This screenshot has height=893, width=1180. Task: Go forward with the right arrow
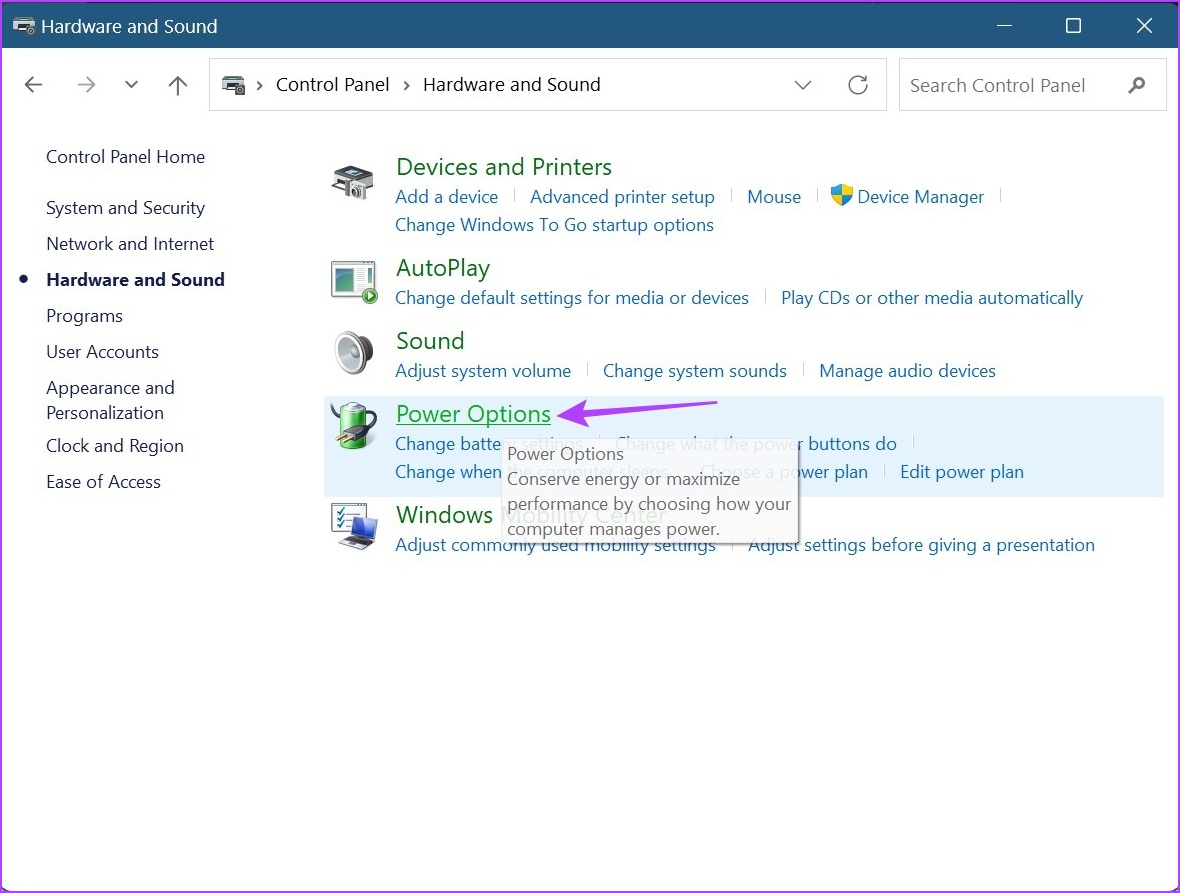[x=87, y=85]
